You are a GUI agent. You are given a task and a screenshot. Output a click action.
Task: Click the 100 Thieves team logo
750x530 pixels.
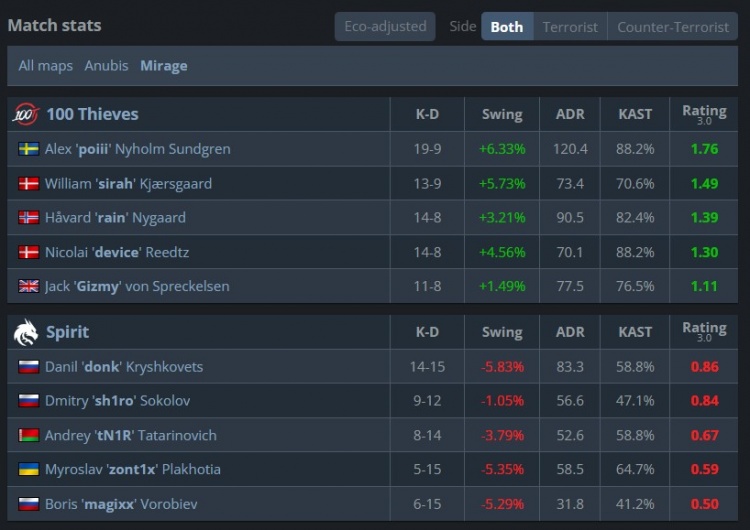25,114
